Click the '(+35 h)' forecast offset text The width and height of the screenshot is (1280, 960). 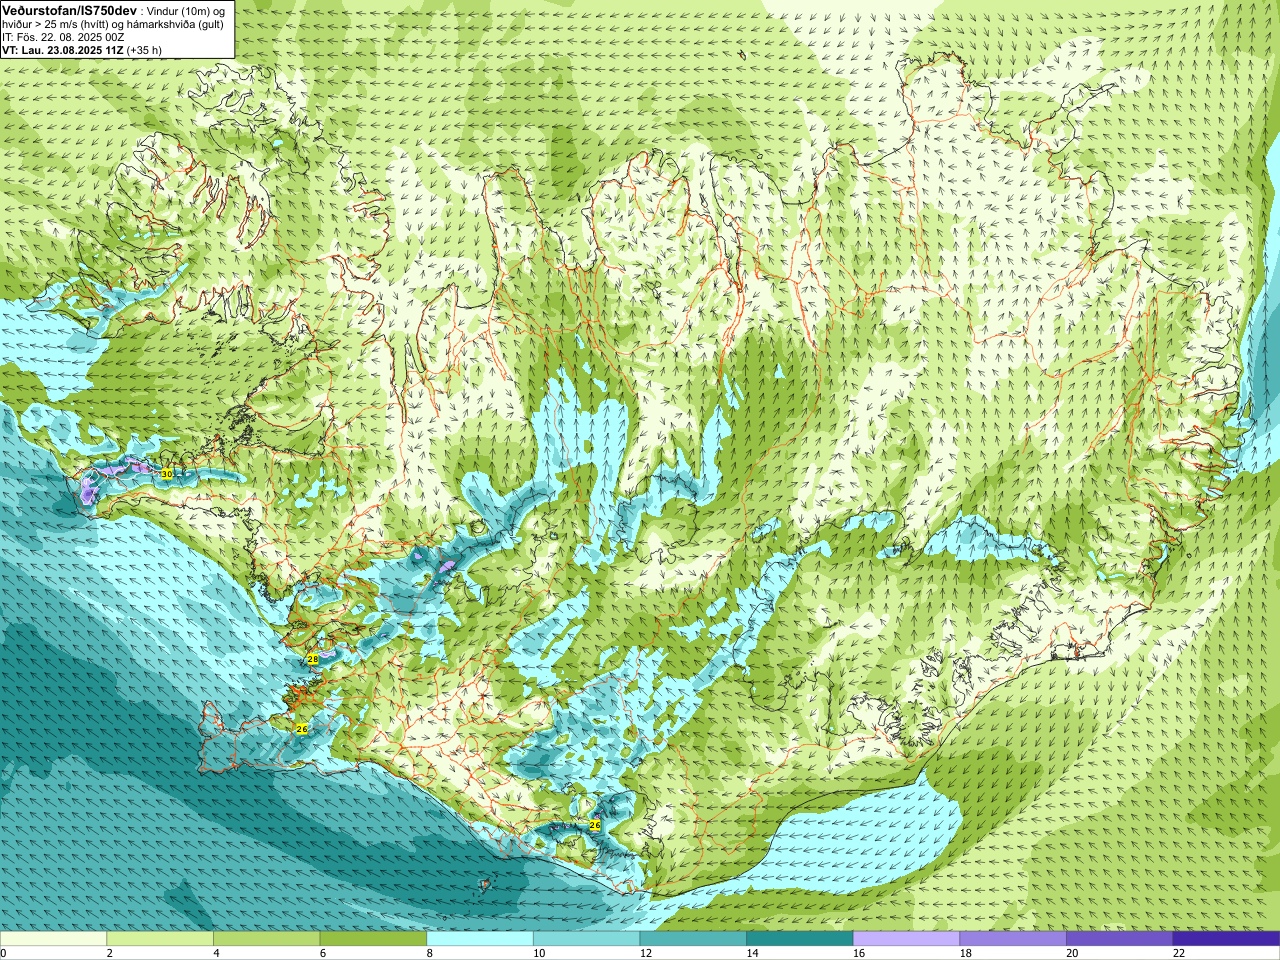pos(144,50)
